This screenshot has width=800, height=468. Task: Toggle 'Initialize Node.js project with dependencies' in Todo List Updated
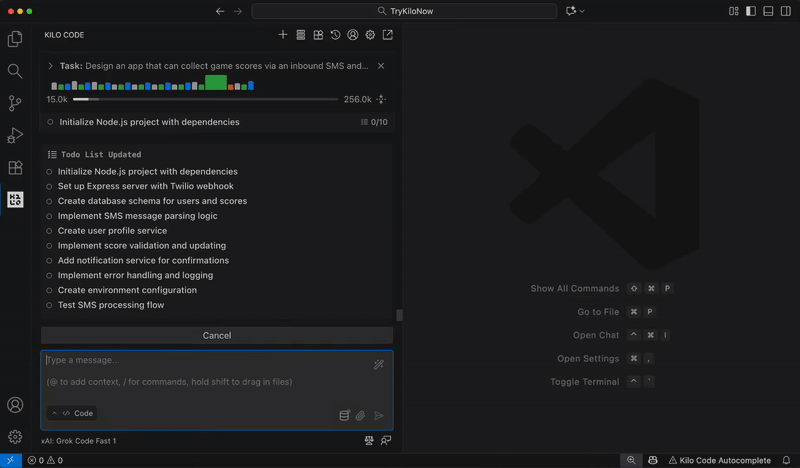49,171
